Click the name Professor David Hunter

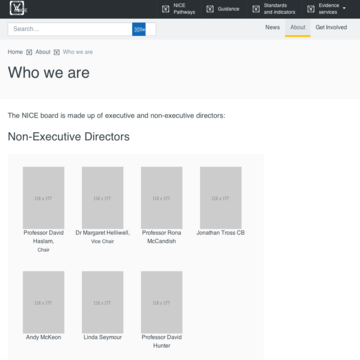pos(162,341)
